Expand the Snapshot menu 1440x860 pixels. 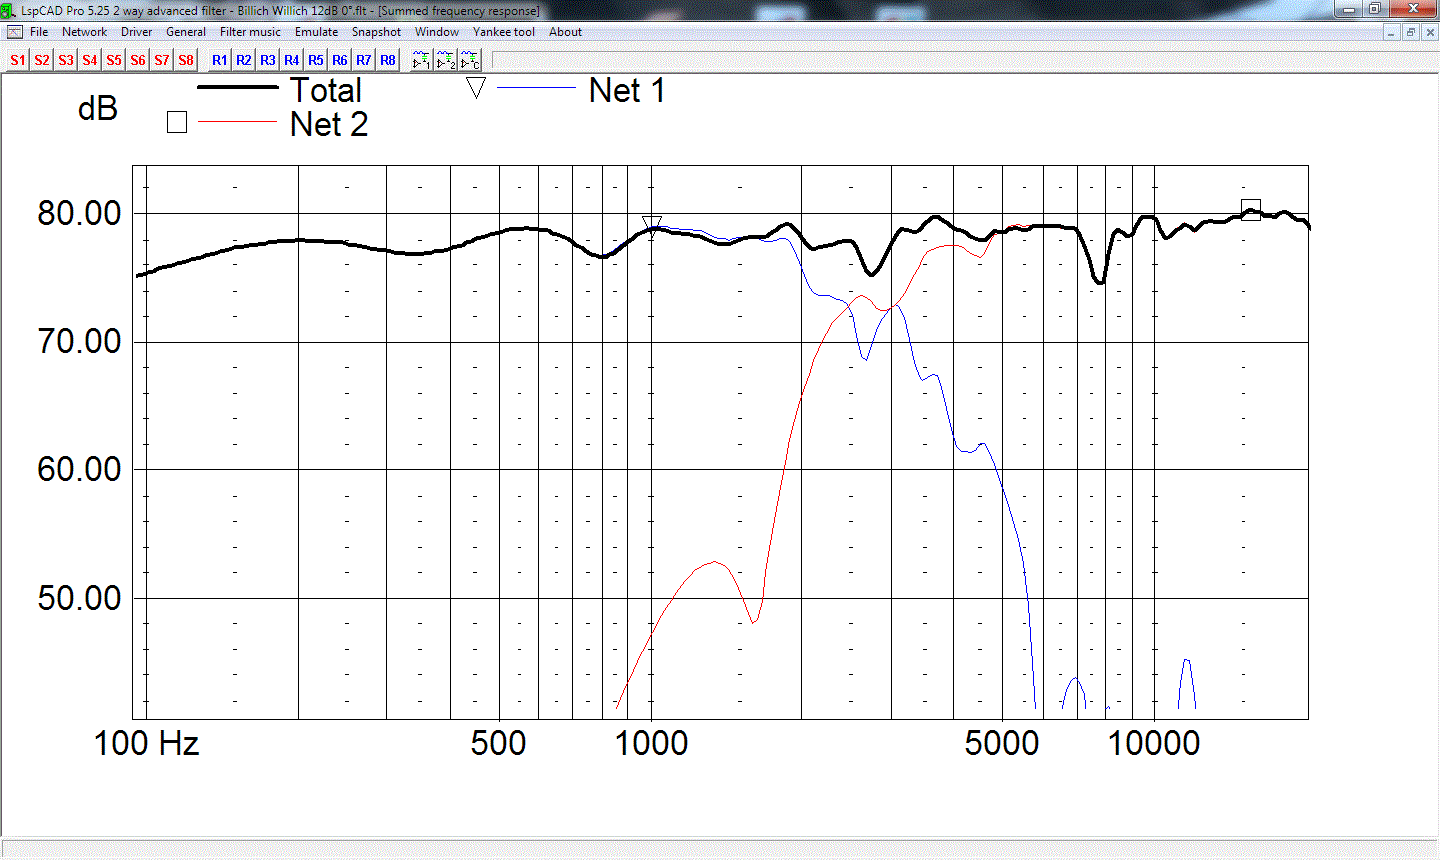coord(376,32)
